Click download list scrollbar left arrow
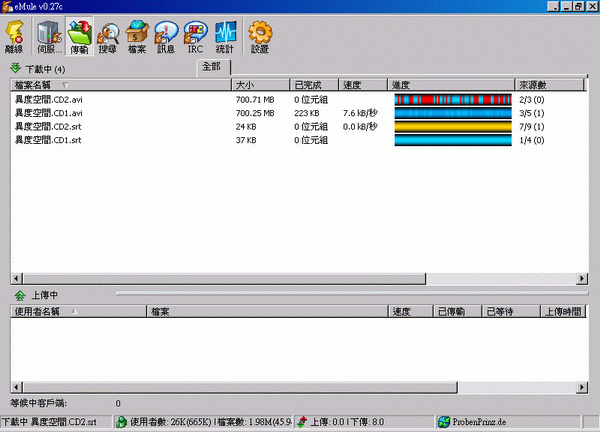 (x=16, y=279)
